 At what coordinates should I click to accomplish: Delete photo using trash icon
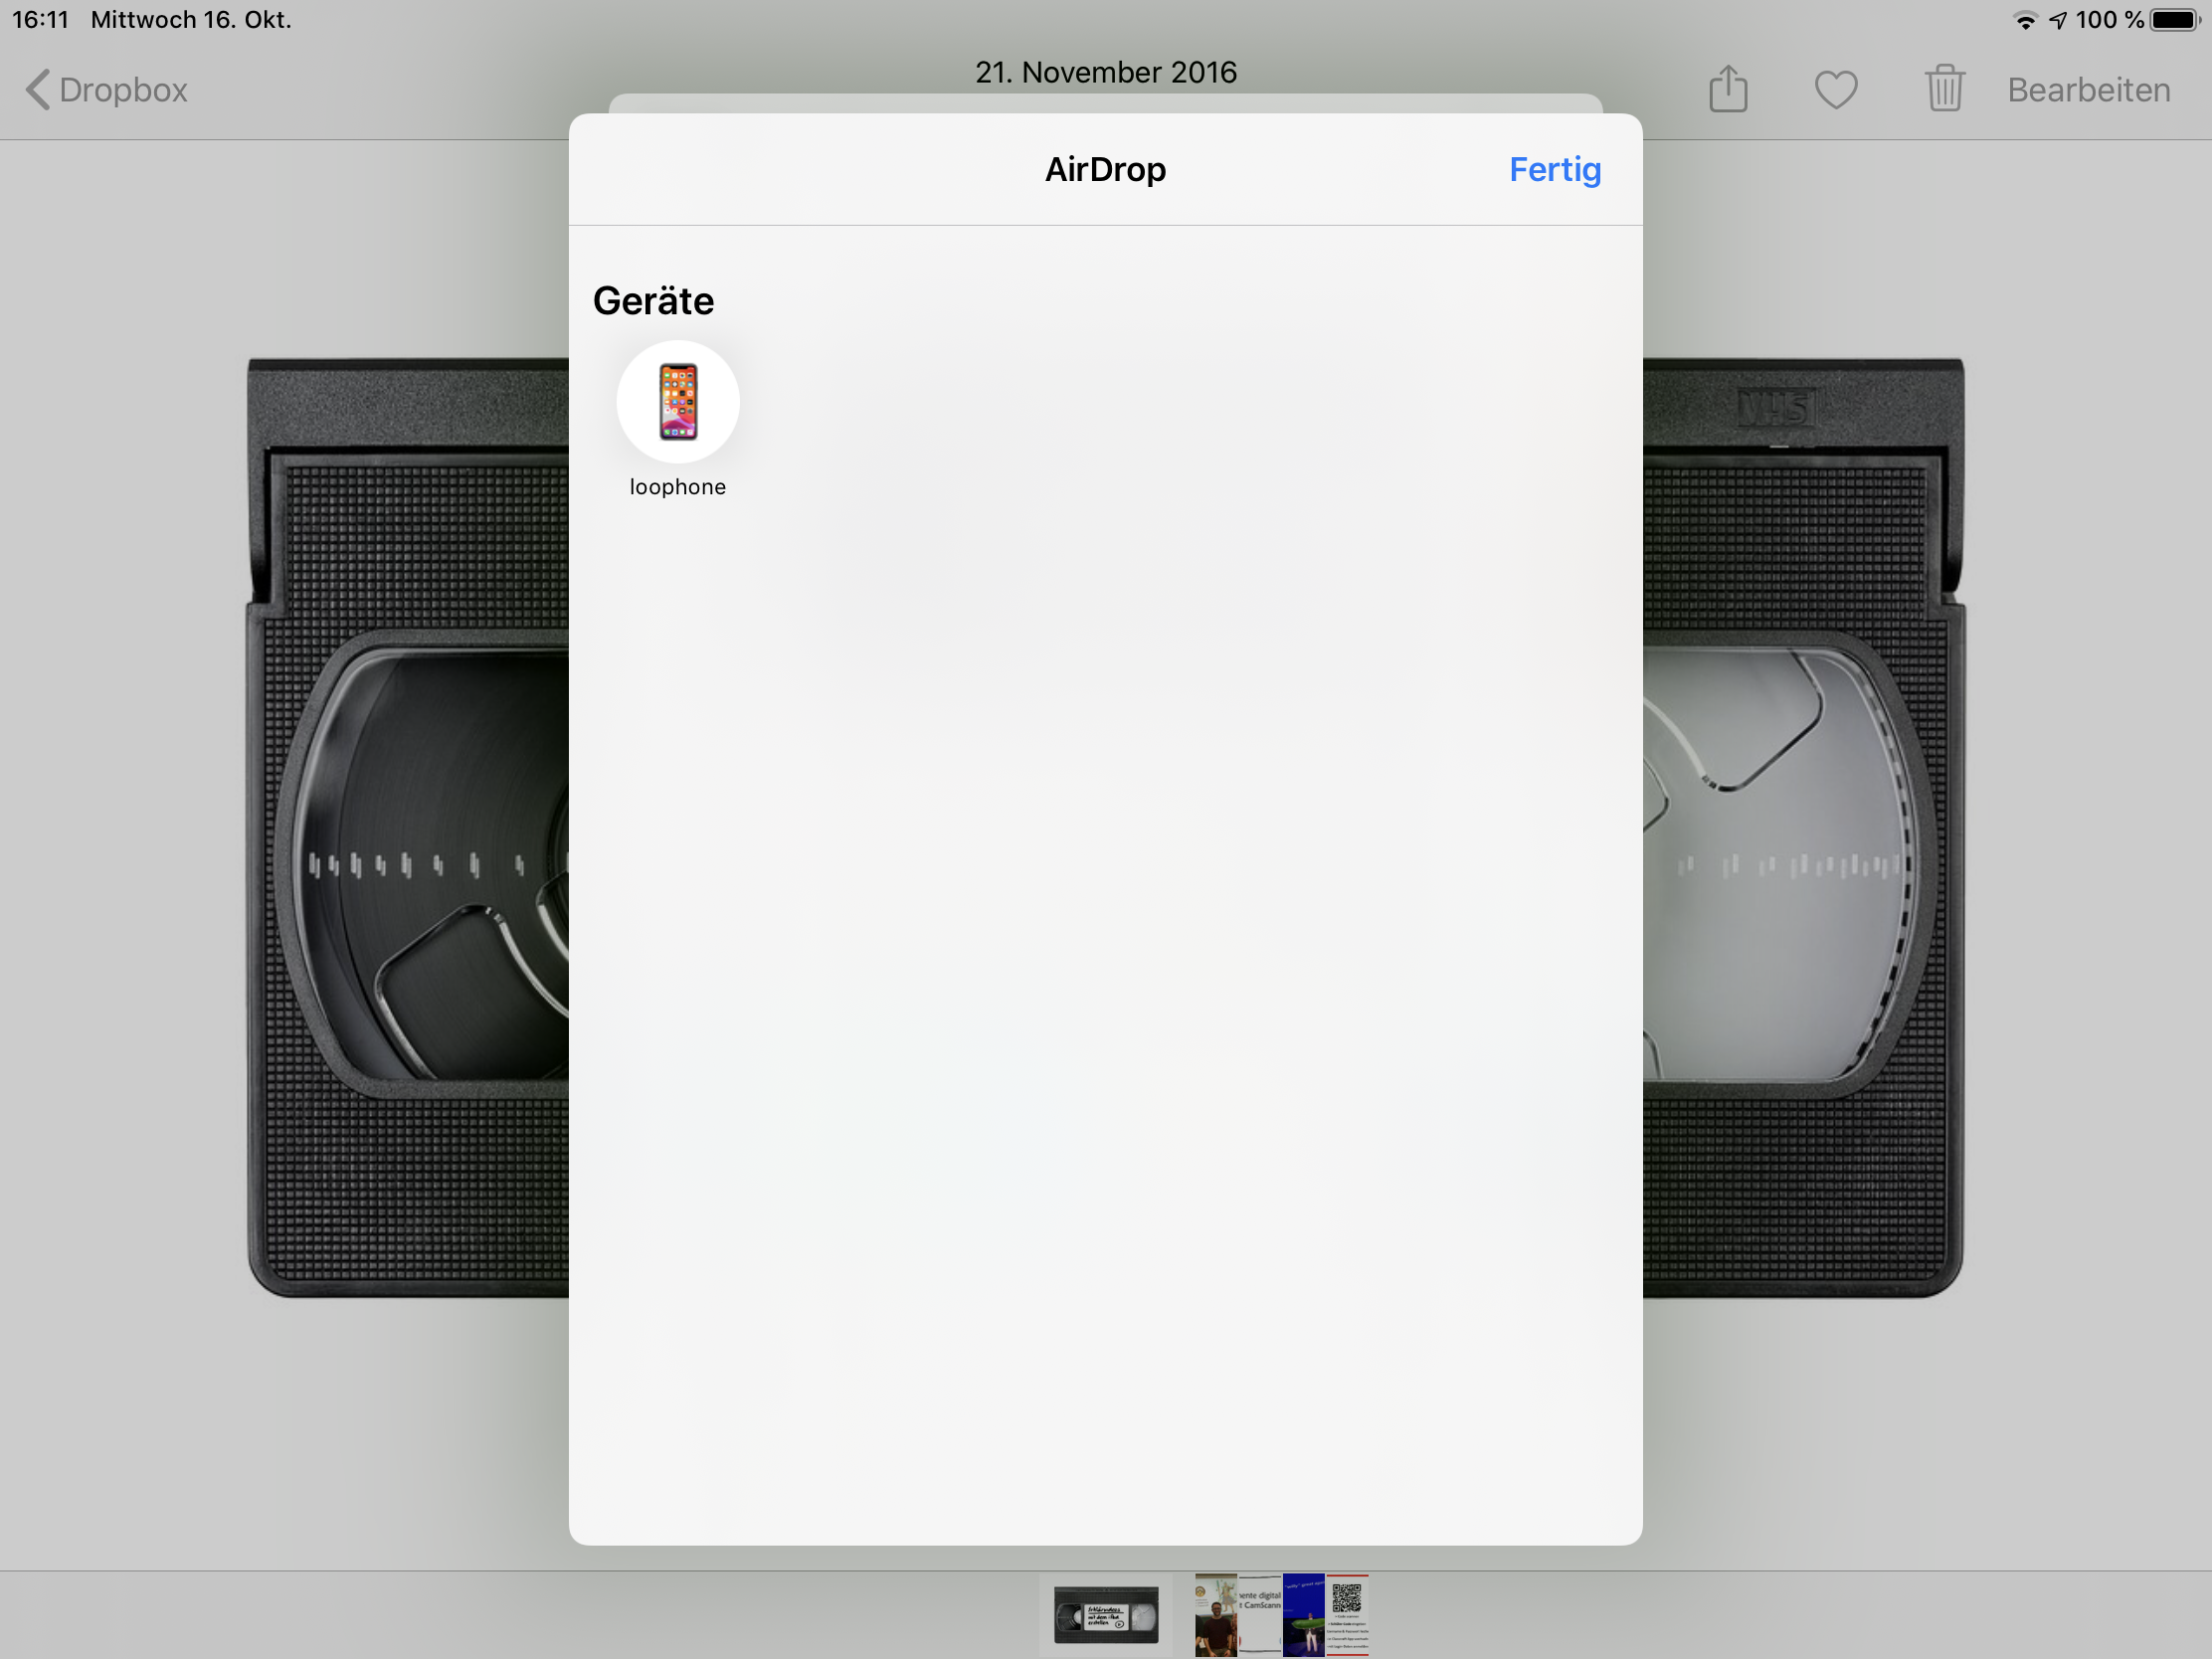point(1944,89)
